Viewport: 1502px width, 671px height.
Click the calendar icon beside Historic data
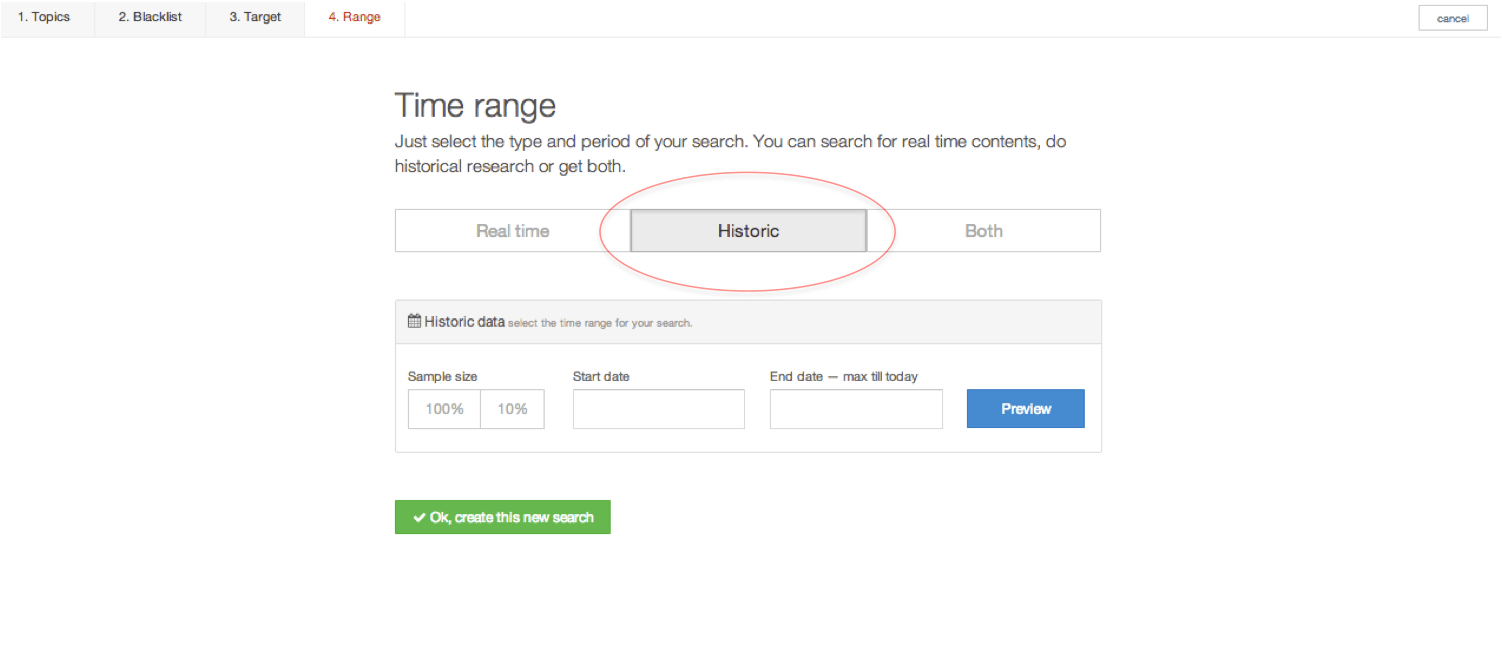tap(414, 322)
